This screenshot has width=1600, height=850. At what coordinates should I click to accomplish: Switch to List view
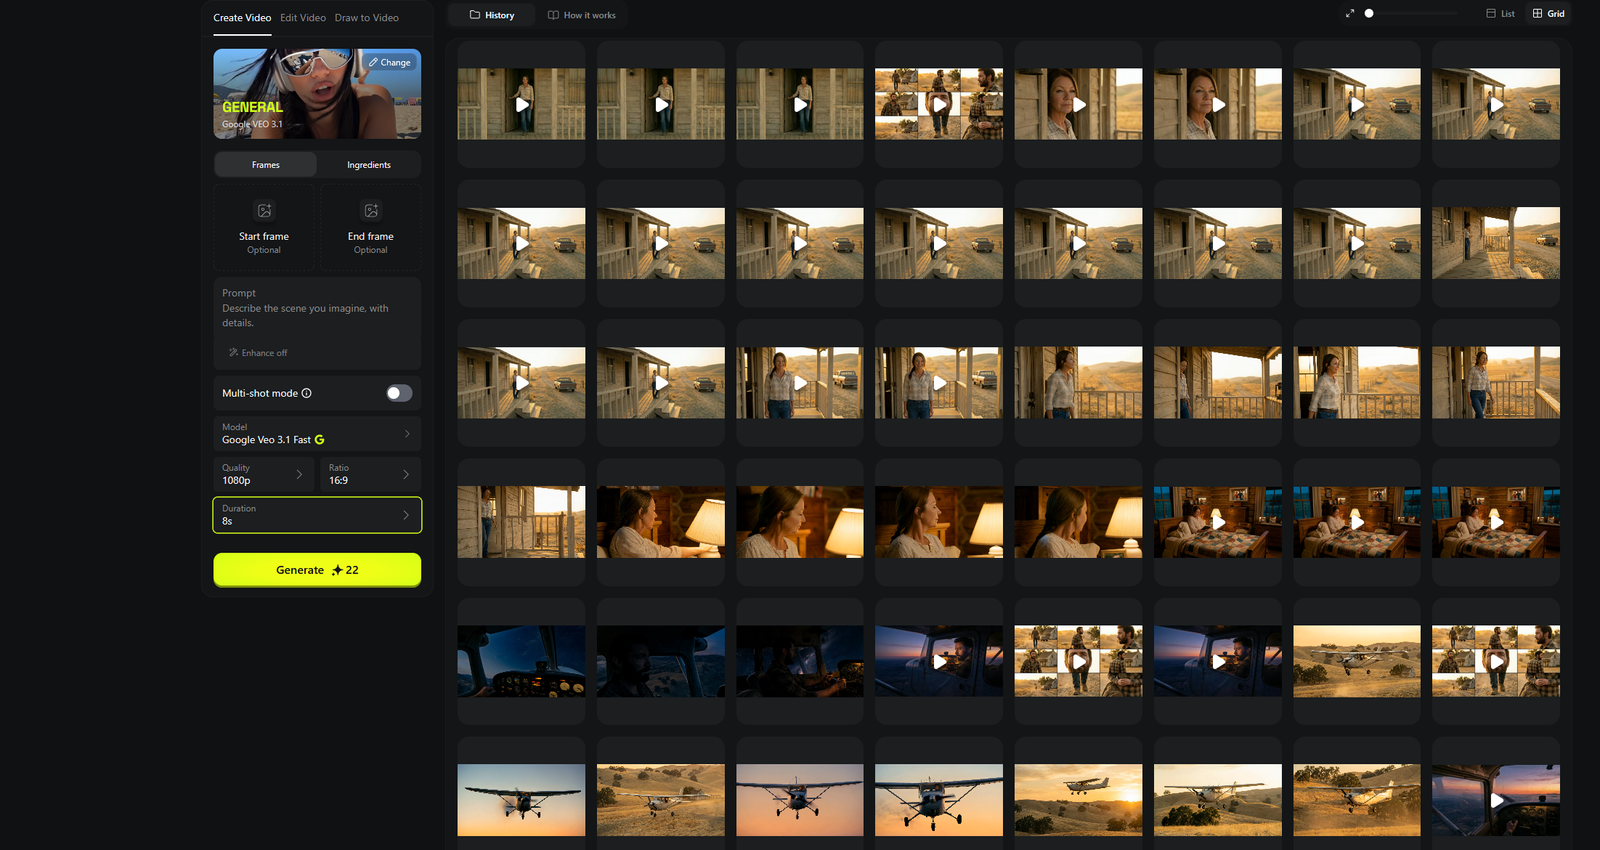pos(1500,14)
